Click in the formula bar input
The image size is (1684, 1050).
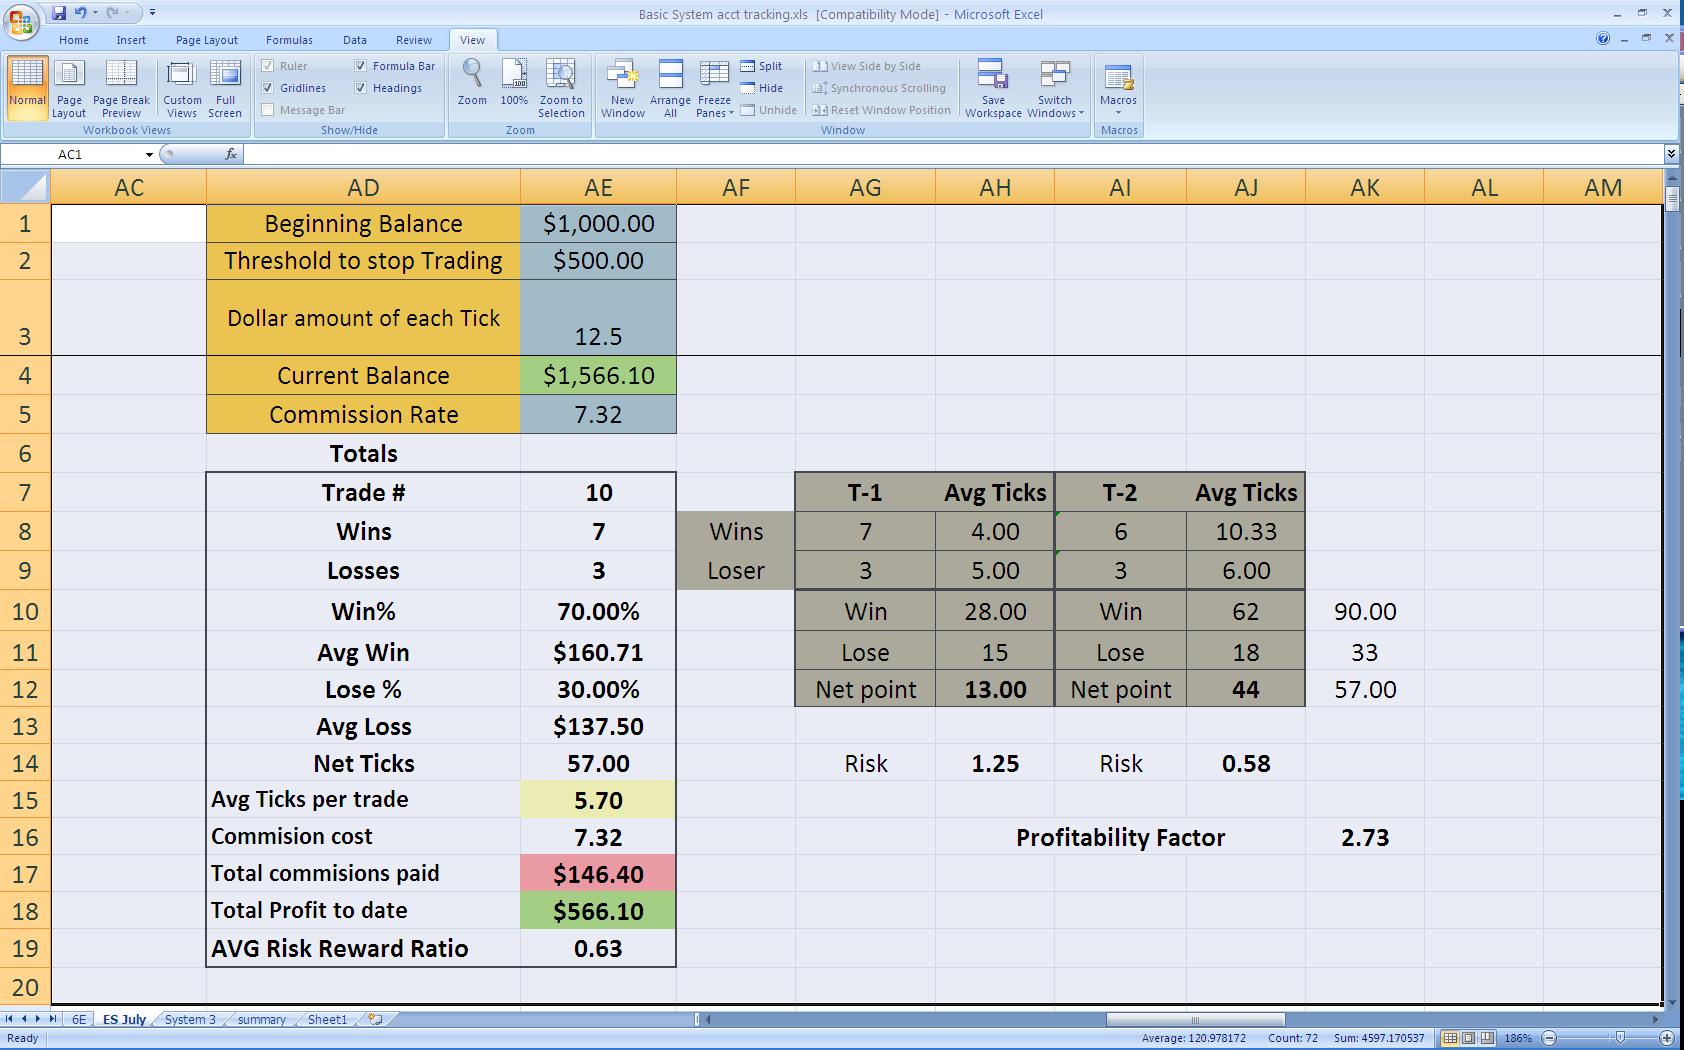[953, 154]
